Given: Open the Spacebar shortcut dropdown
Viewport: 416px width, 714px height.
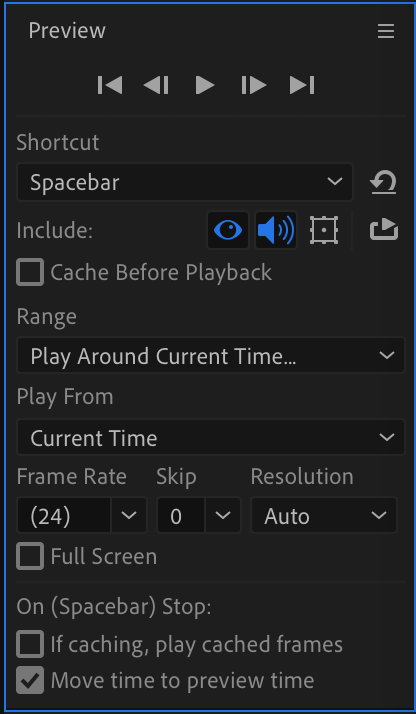Looking at the screenshot, I should point(185,182).
